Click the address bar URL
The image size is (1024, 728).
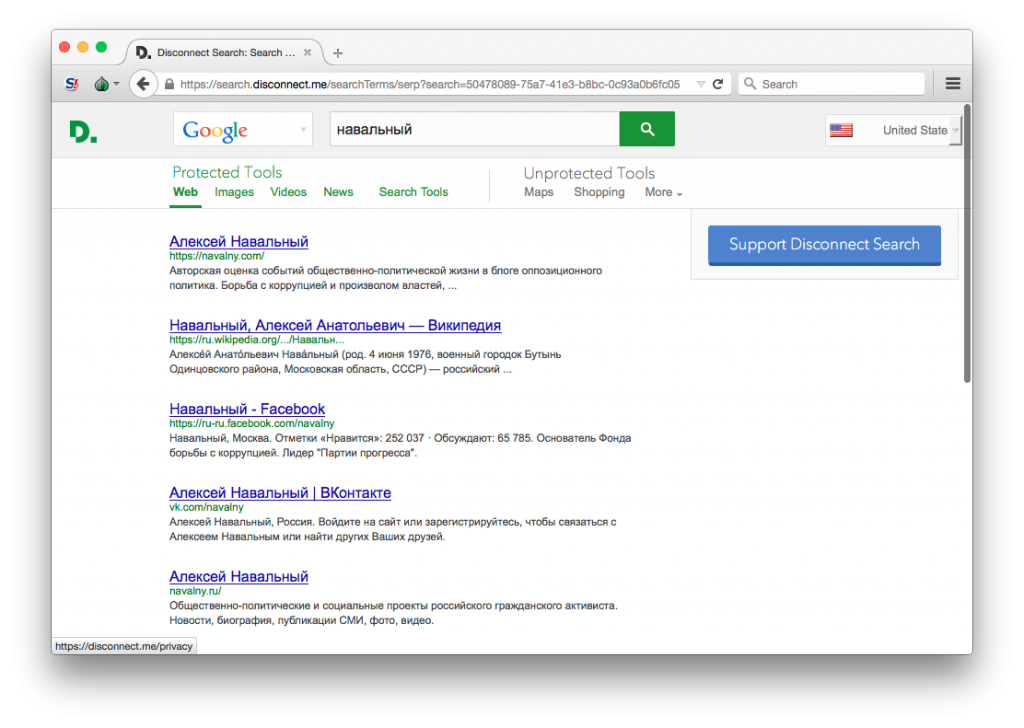click(430, 84)
